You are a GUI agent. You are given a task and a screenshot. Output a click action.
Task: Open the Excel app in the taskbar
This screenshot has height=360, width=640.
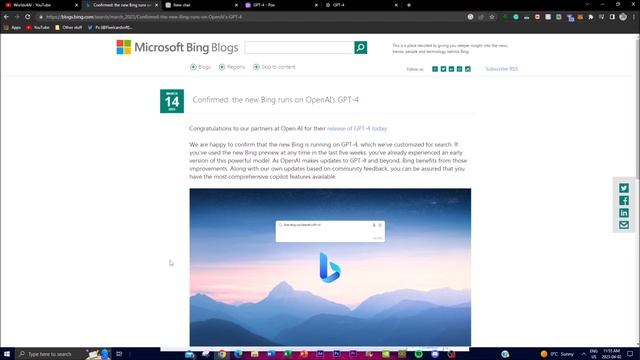pos(287,354)
